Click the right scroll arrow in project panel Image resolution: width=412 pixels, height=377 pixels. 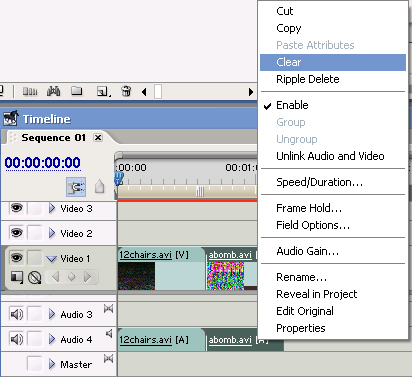(251, 92)
